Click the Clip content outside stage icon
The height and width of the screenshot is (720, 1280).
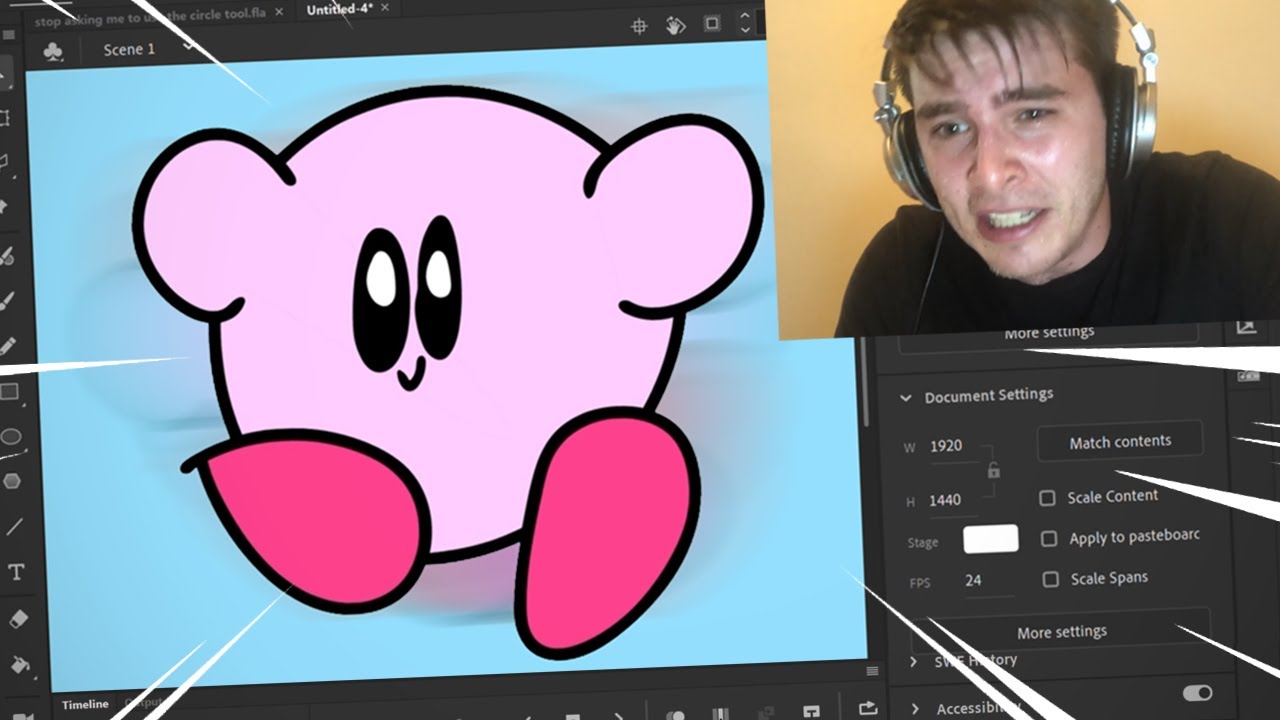[x=712, y=24]
